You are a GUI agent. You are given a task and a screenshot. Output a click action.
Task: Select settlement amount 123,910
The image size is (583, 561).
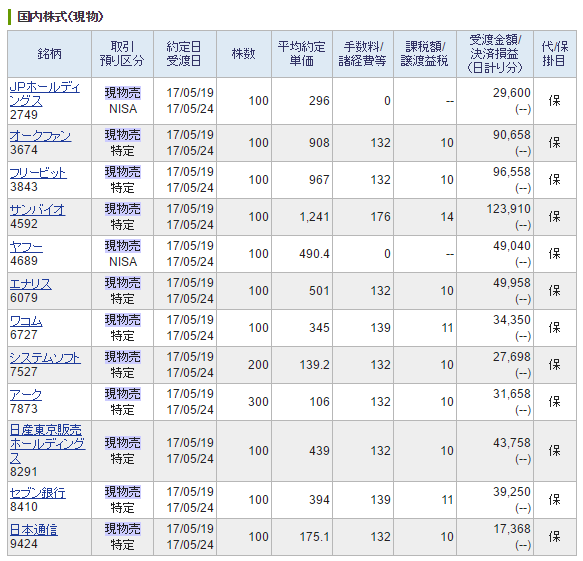point(509,209)
